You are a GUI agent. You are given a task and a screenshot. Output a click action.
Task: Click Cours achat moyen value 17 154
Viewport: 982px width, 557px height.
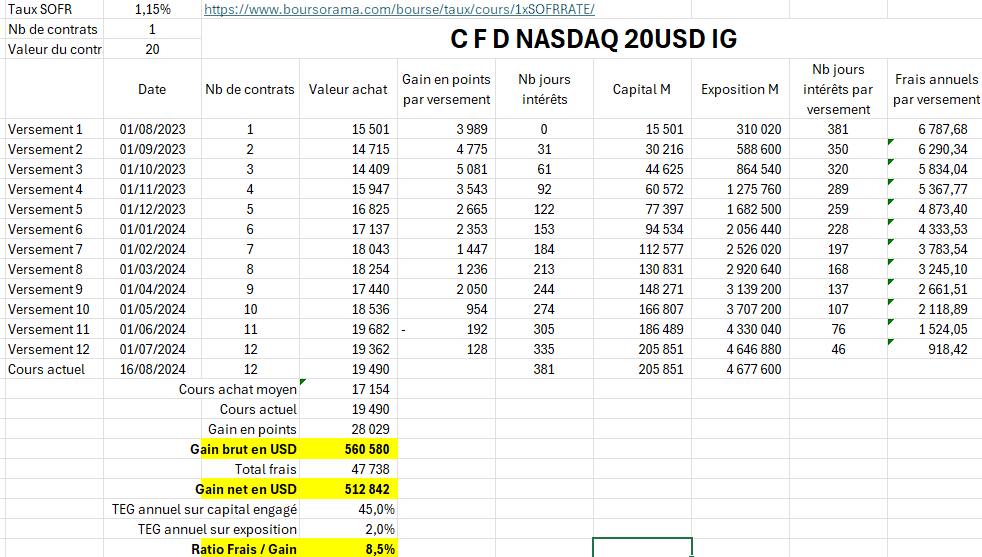point(348,390)
